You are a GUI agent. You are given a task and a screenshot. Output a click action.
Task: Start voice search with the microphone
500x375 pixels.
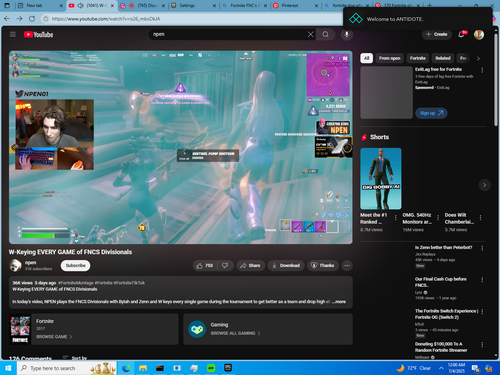347,34
